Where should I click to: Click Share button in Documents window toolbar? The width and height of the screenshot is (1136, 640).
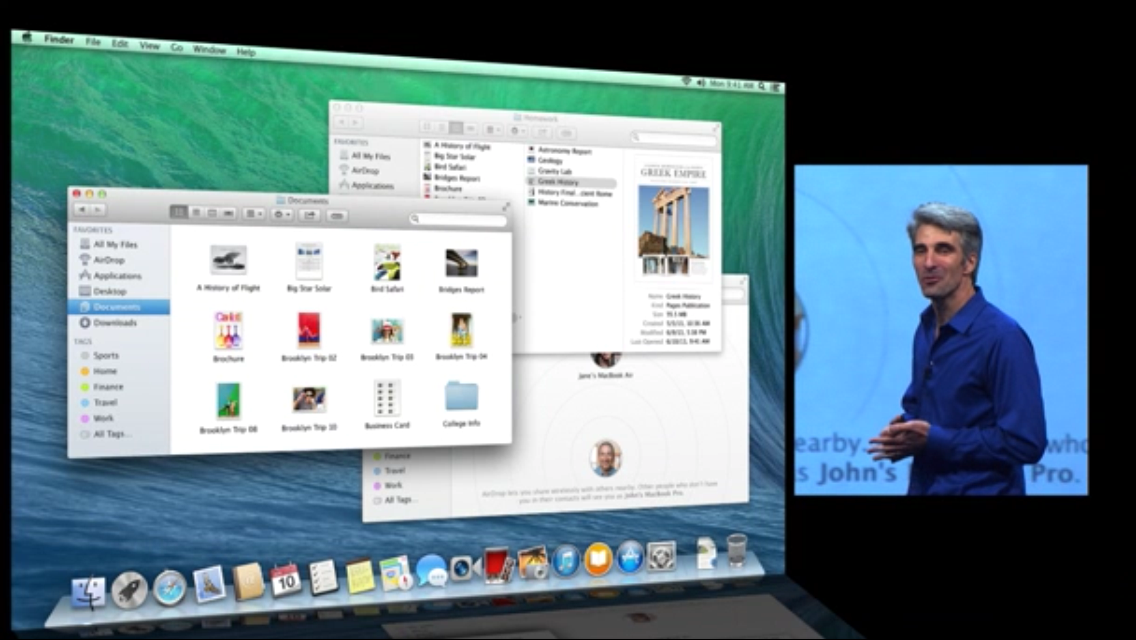(x=309, y=215)
